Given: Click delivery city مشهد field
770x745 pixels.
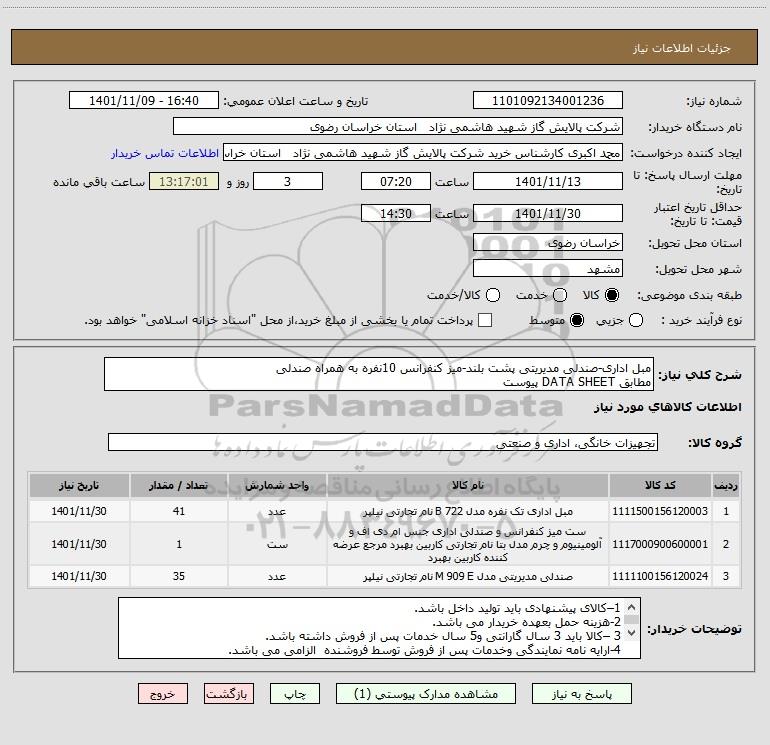Looking at the screenshot, I should click(548, 268).
